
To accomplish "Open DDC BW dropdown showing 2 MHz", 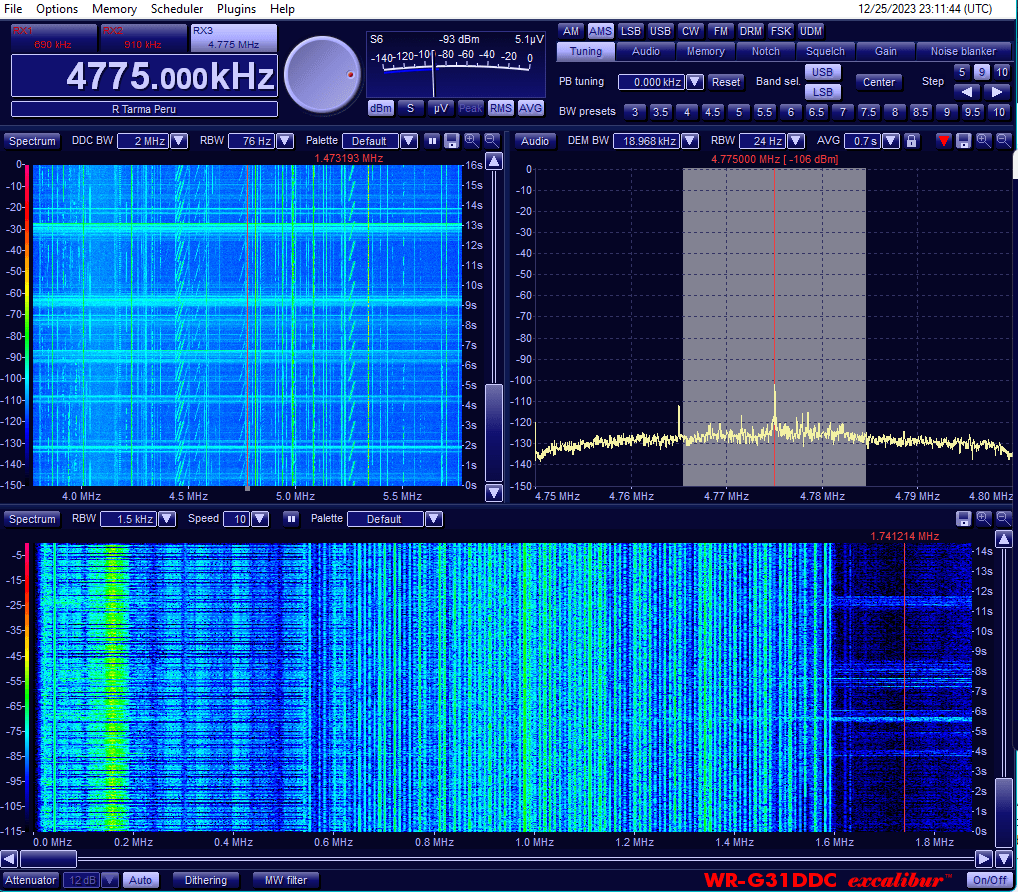I will tap(179, 141).
